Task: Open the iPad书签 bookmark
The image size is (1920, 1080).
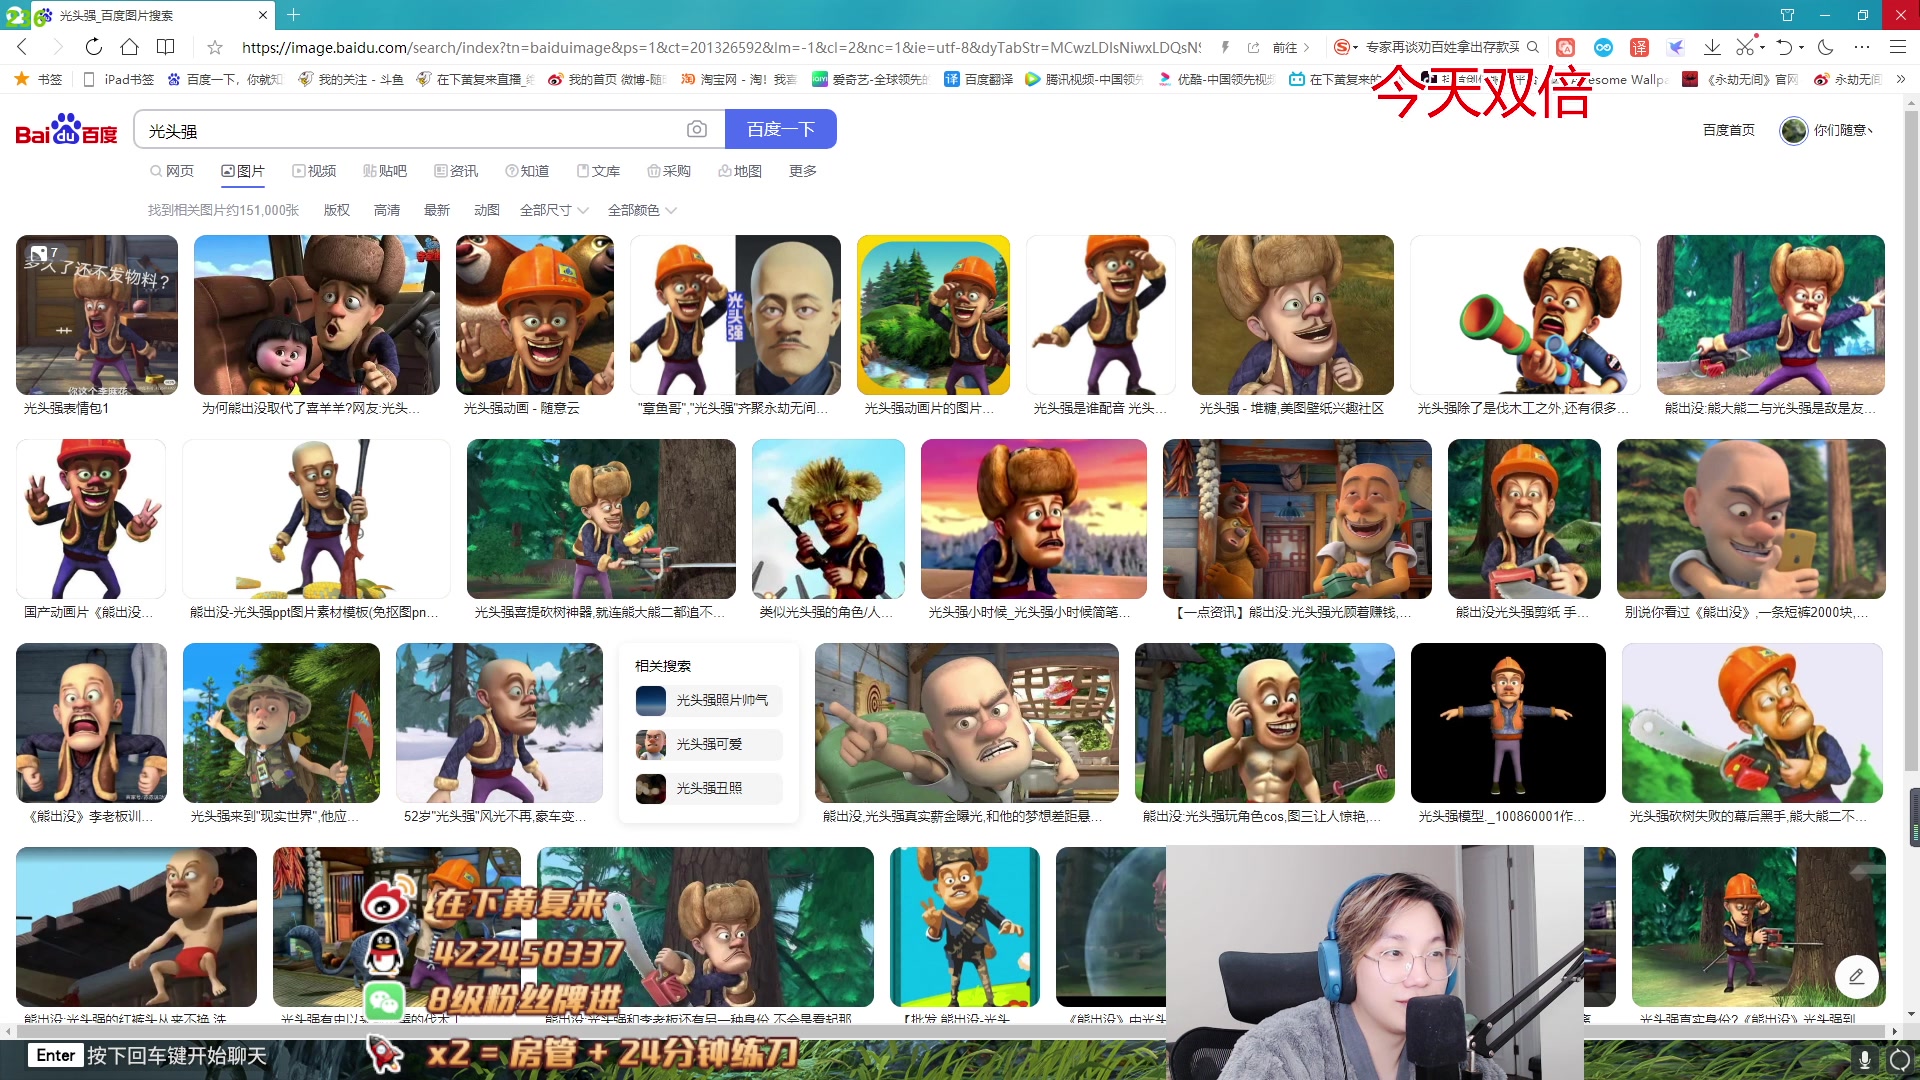Action: [118, 79]
